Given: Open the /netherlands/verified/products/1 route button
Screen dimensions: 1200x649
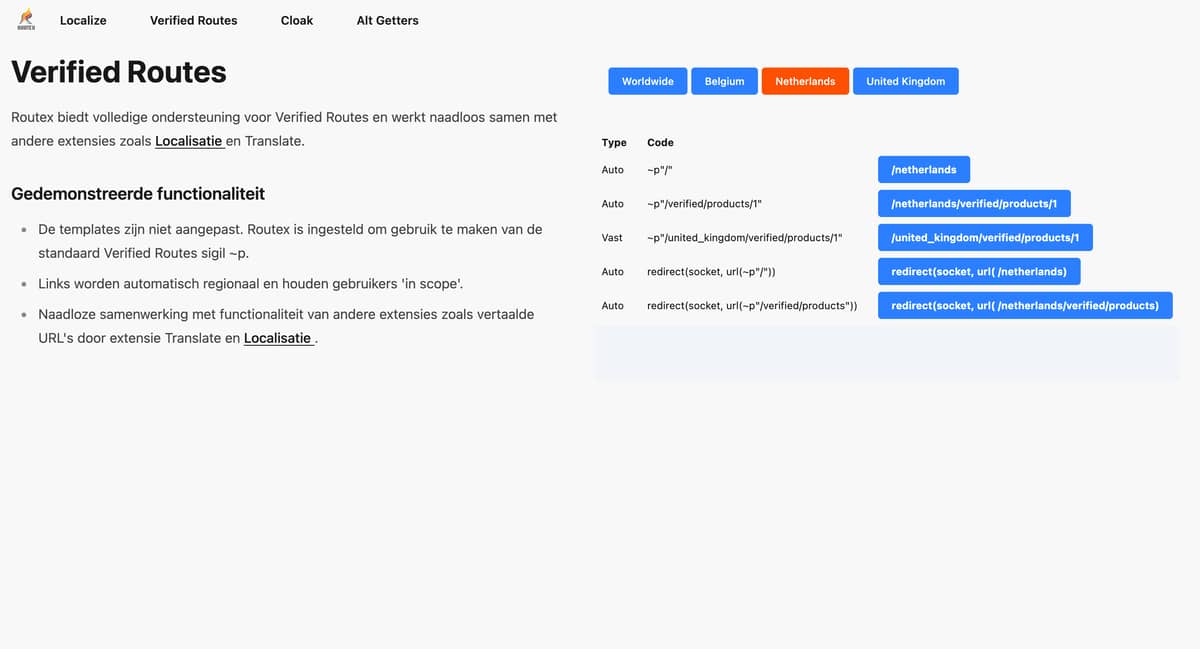Looking at the screenshot, I should coord(973,204).
